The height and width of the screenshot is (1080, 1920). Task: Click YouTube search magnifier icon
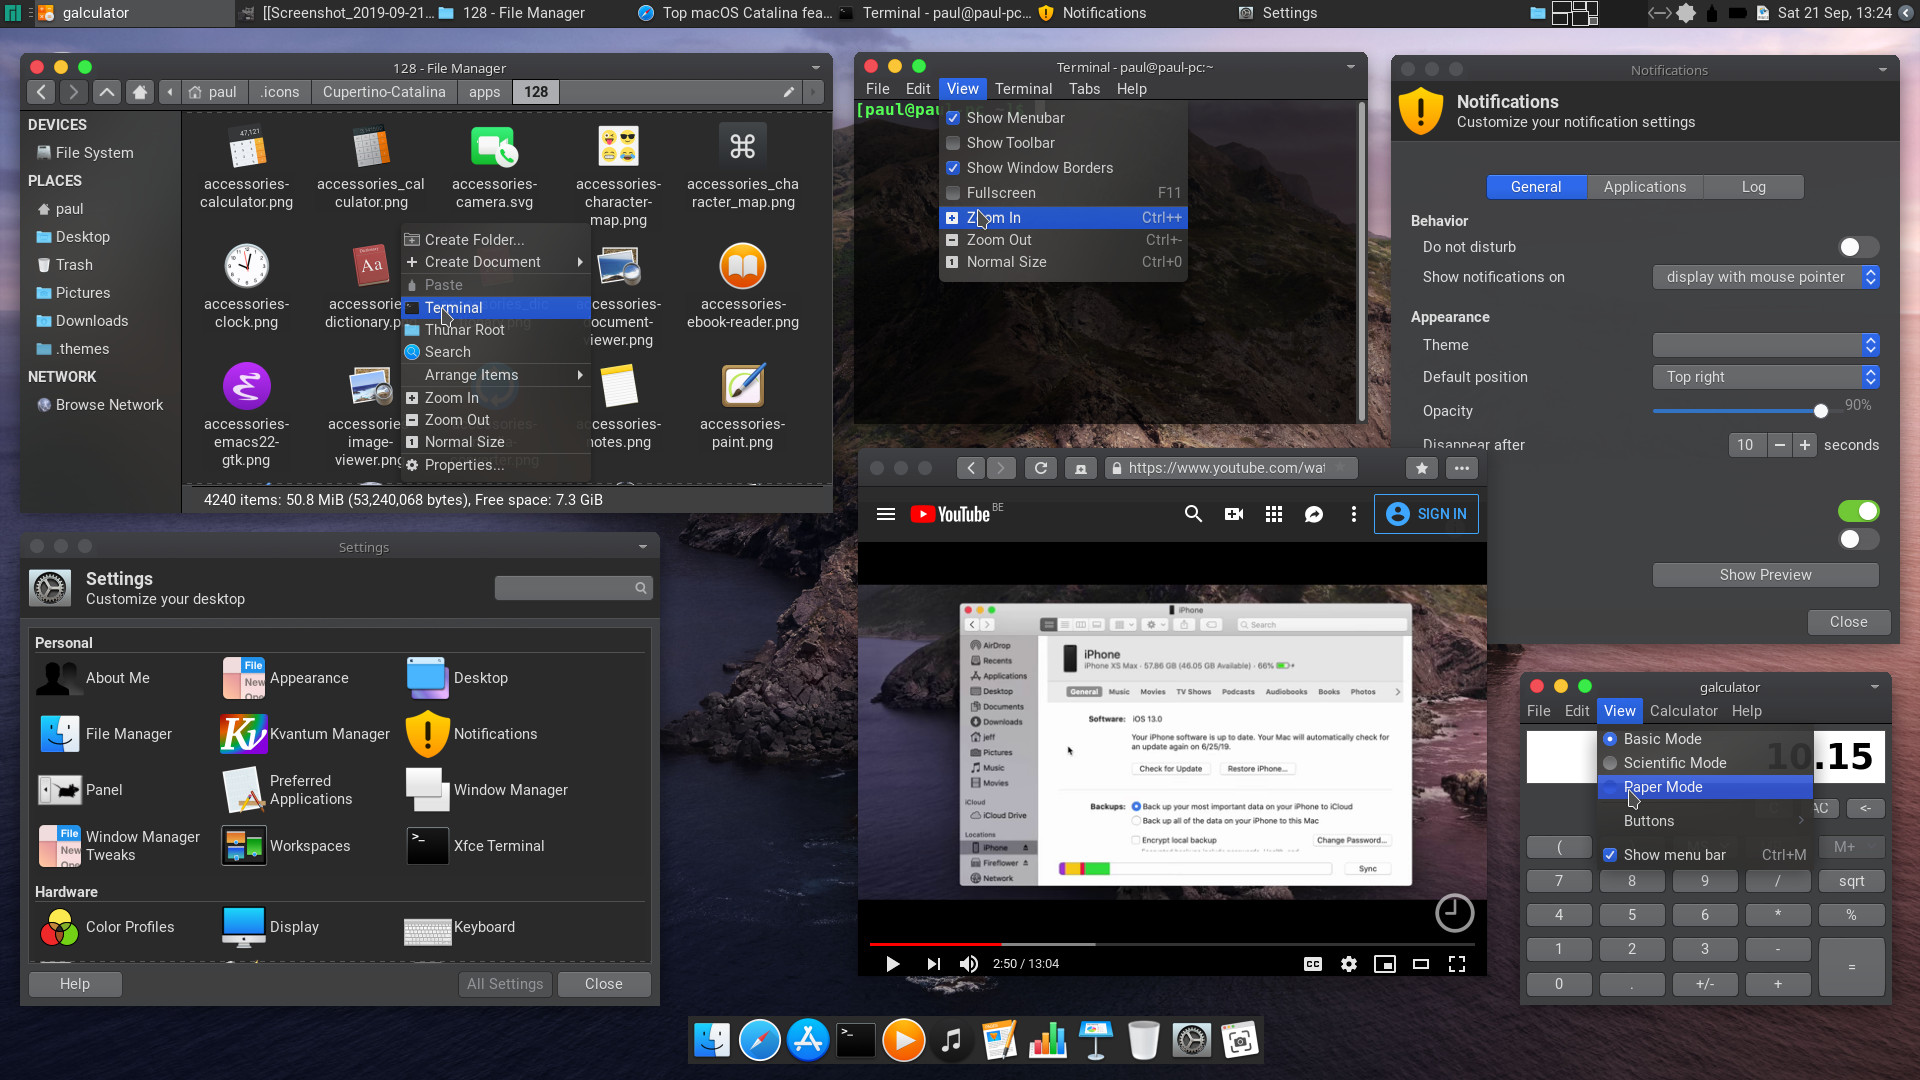point(1193,514)
